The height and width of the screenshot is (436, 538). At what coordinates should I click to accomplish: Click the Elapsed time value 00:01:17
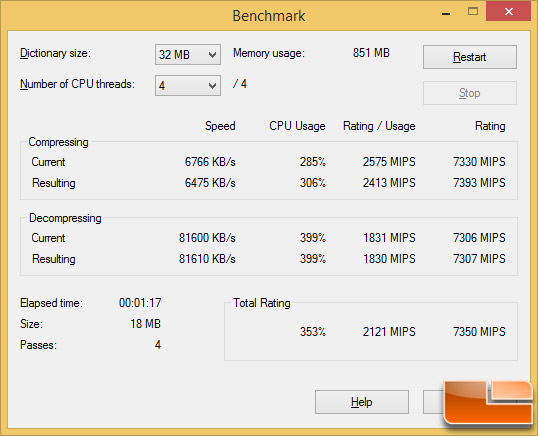click(x=140, y=303)
